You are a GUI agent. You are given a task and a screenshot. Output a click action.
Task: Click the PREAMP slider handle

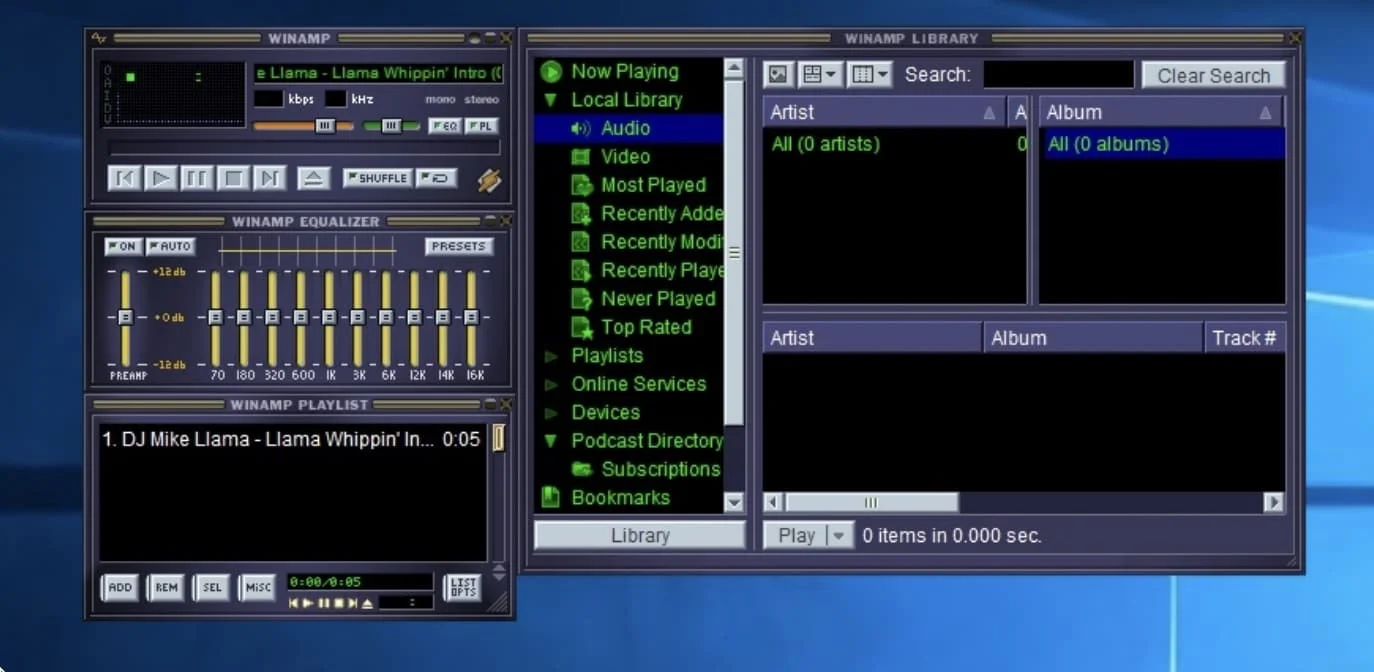coord(125,317)
